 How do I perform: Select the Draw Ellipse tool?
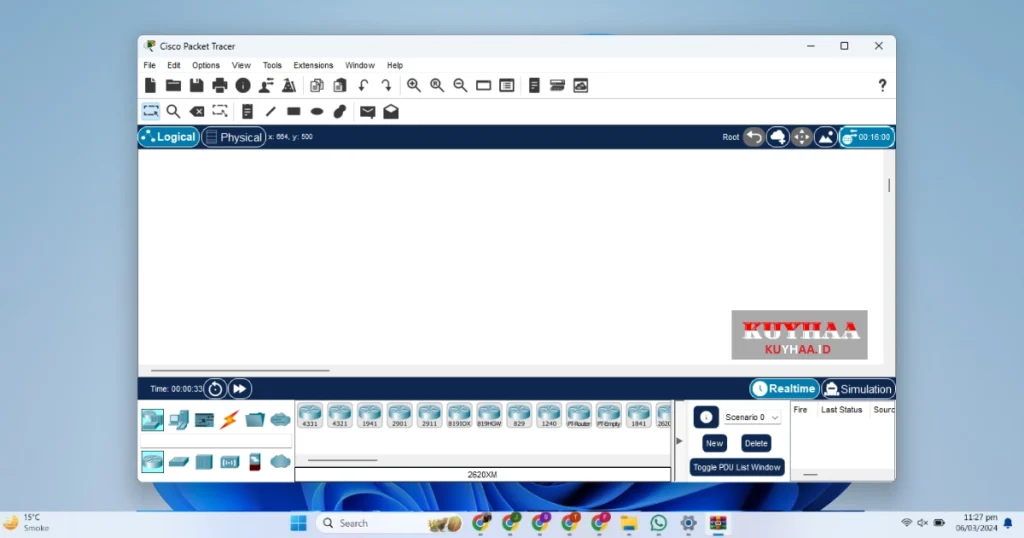pos(317,112)
